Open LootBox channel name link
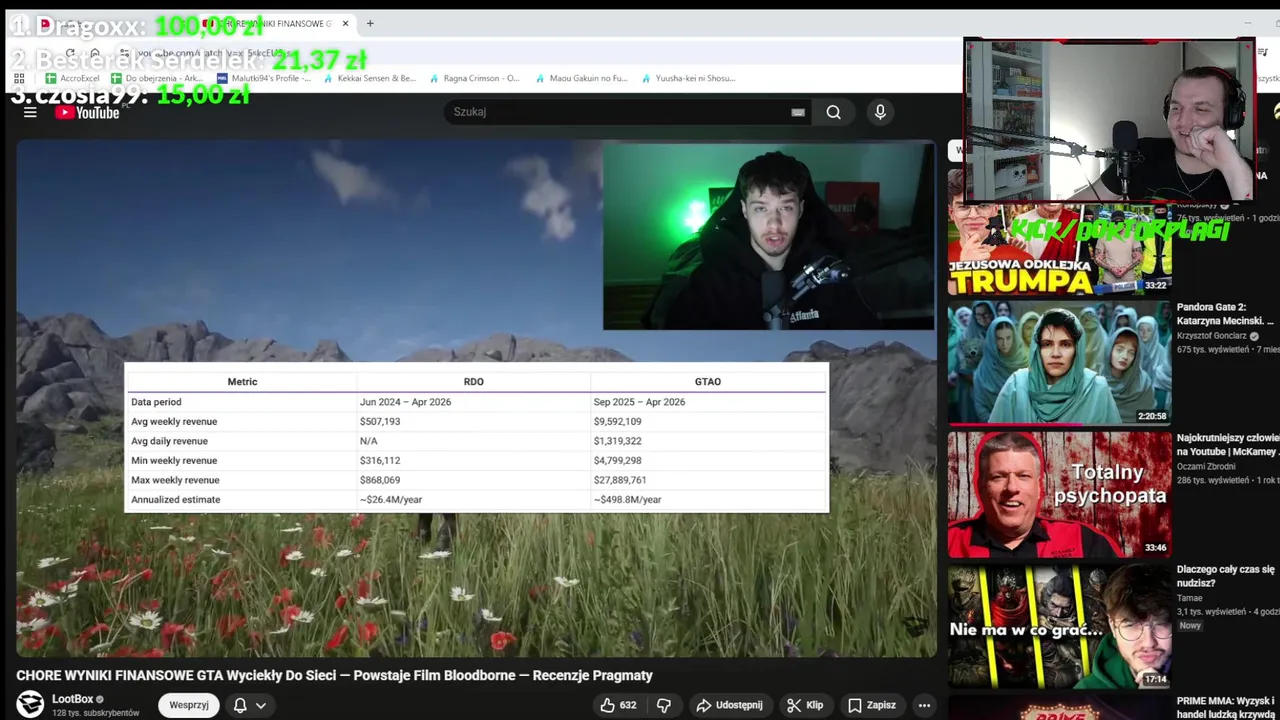 coord(72,699)
